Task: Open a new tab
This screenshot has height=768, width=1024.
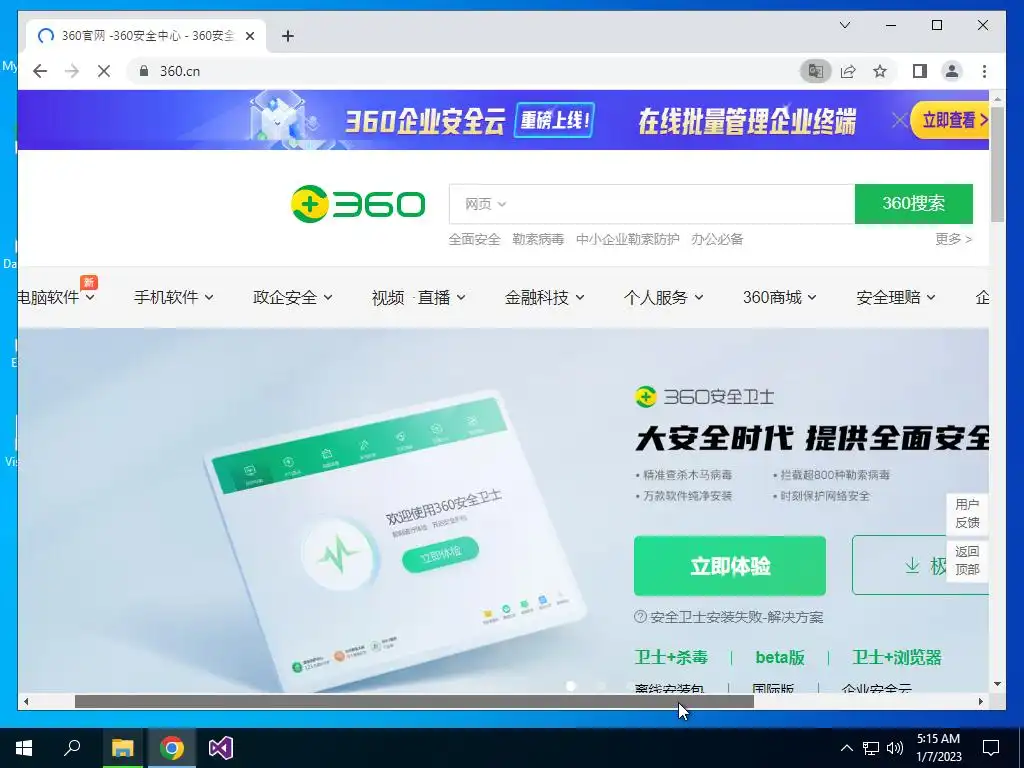Action: coord(288,36)
